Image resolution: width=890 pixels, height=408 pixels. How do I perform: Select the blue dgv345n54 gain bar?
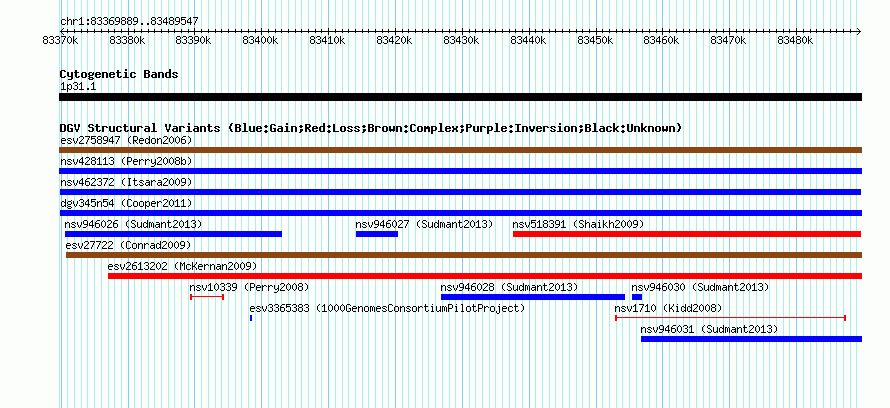[460, 213]
